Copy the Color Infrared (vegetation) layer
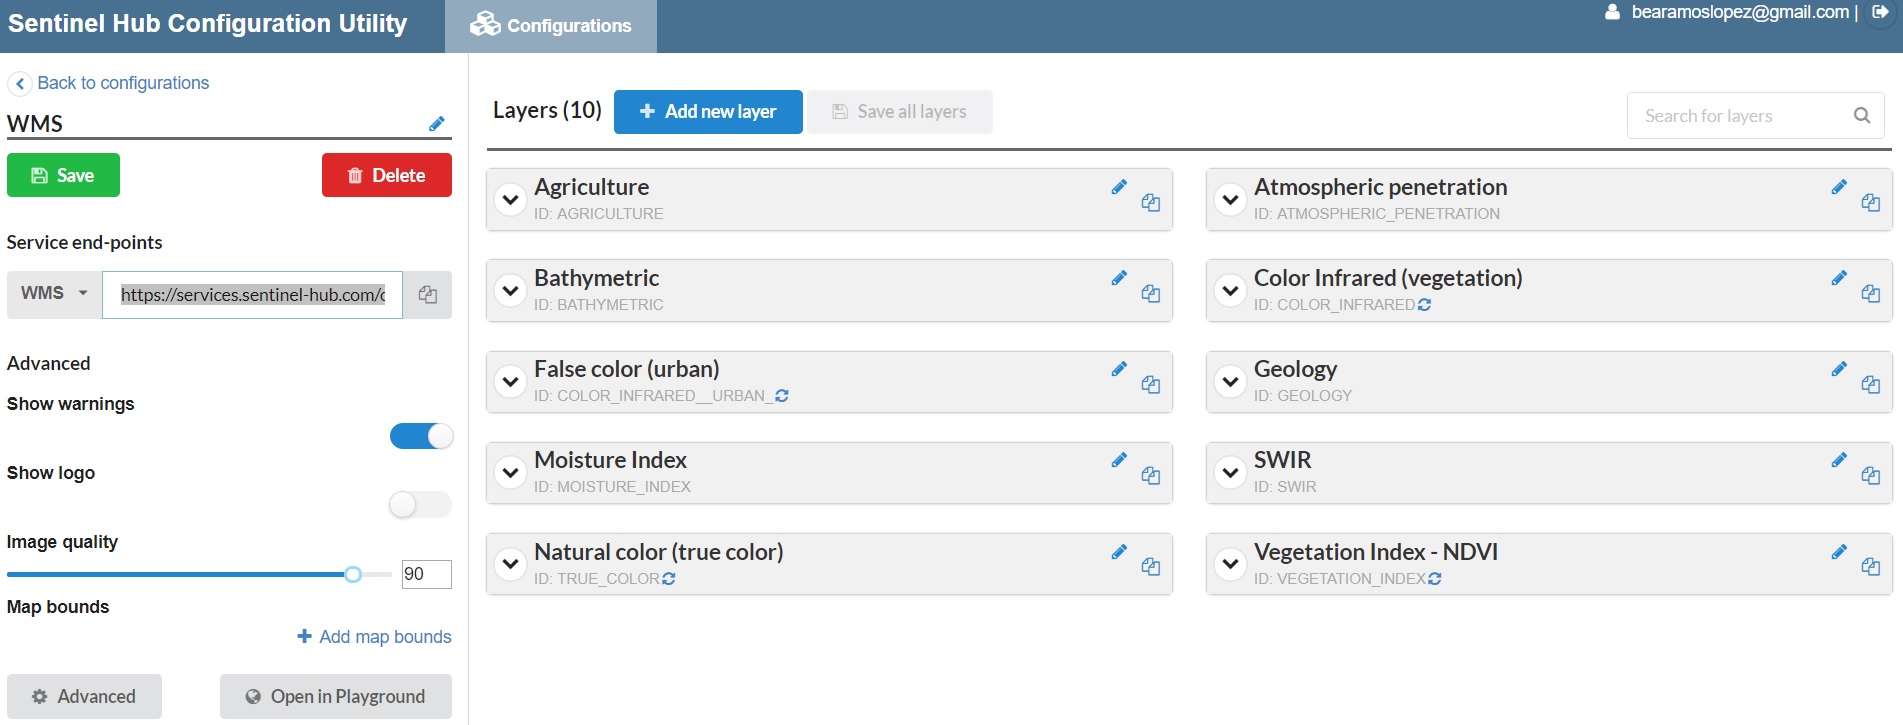The image size is (1903, 725). pyautogui.click(x=1871, y=294)
